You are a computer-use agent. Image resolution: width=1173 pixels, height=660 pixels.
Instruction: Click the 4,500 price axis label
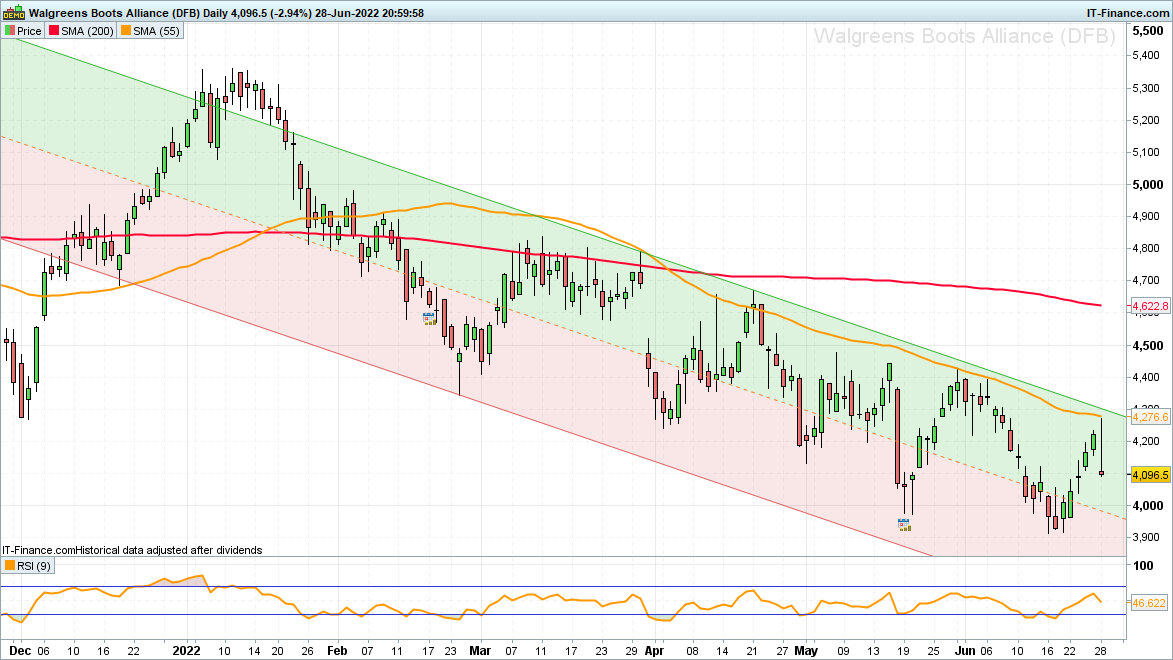coord(1148,346)
